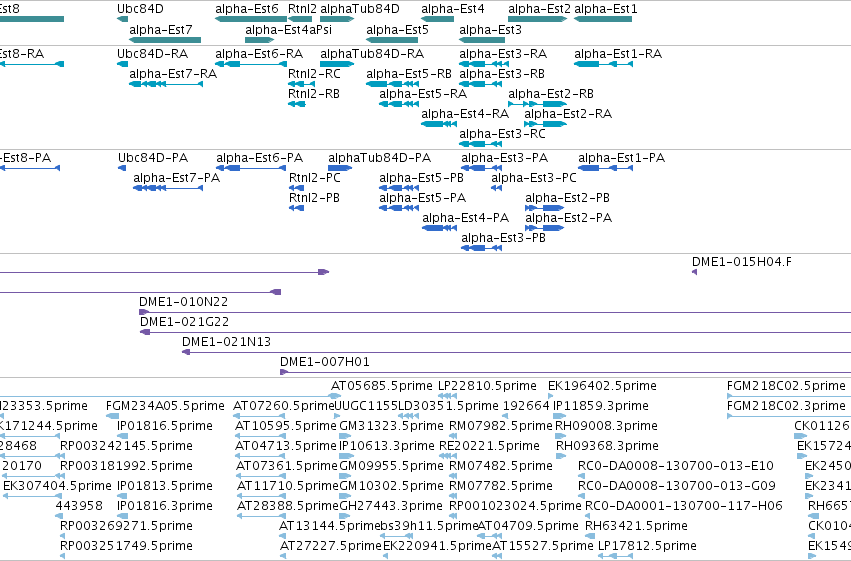The width and height of the screenshot is (851, 561).
Task: Select transcript alpha-Est3-RC
Action: (502, 134)
